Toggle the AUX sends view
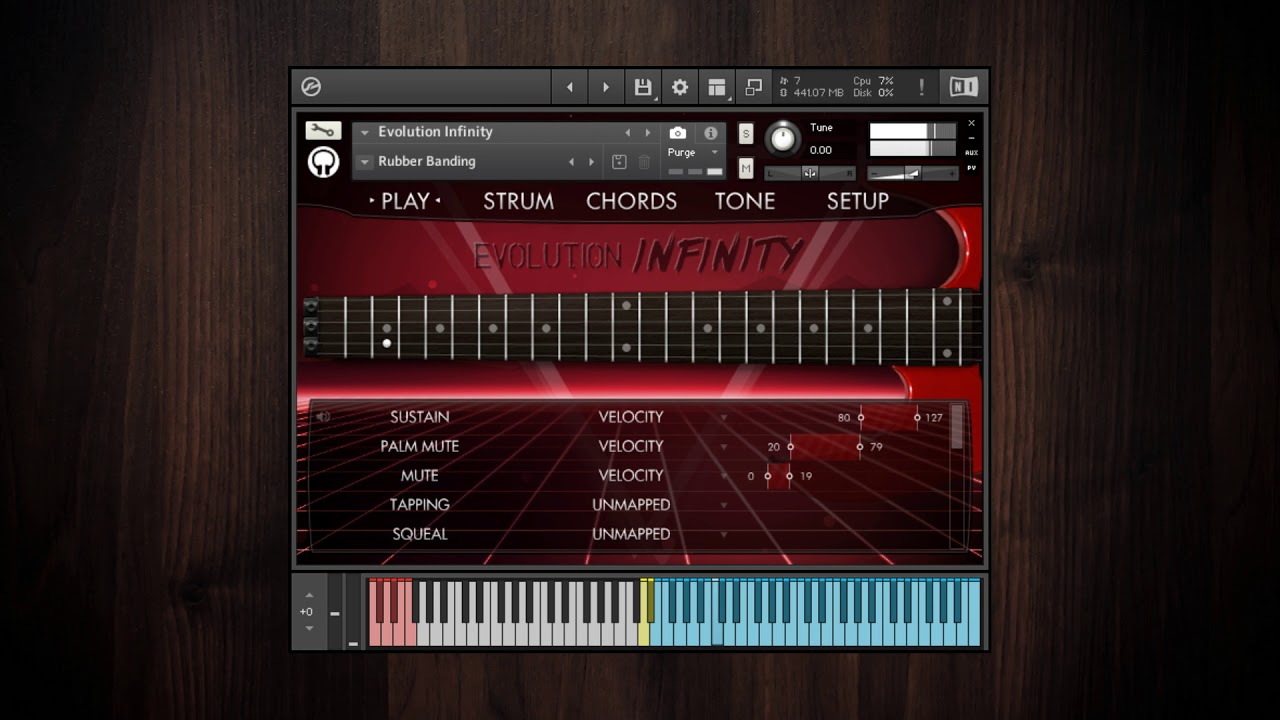 click(x=971, y=152)
